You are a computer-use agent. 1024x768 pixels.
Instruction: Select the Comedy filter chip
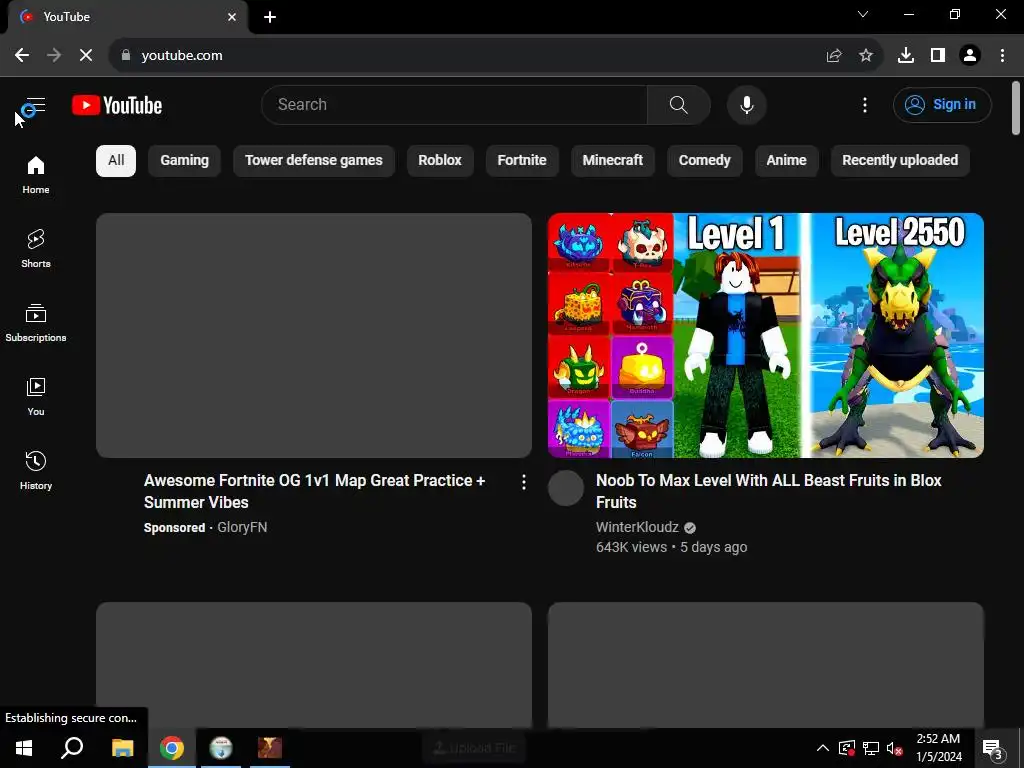coord(705,161)
